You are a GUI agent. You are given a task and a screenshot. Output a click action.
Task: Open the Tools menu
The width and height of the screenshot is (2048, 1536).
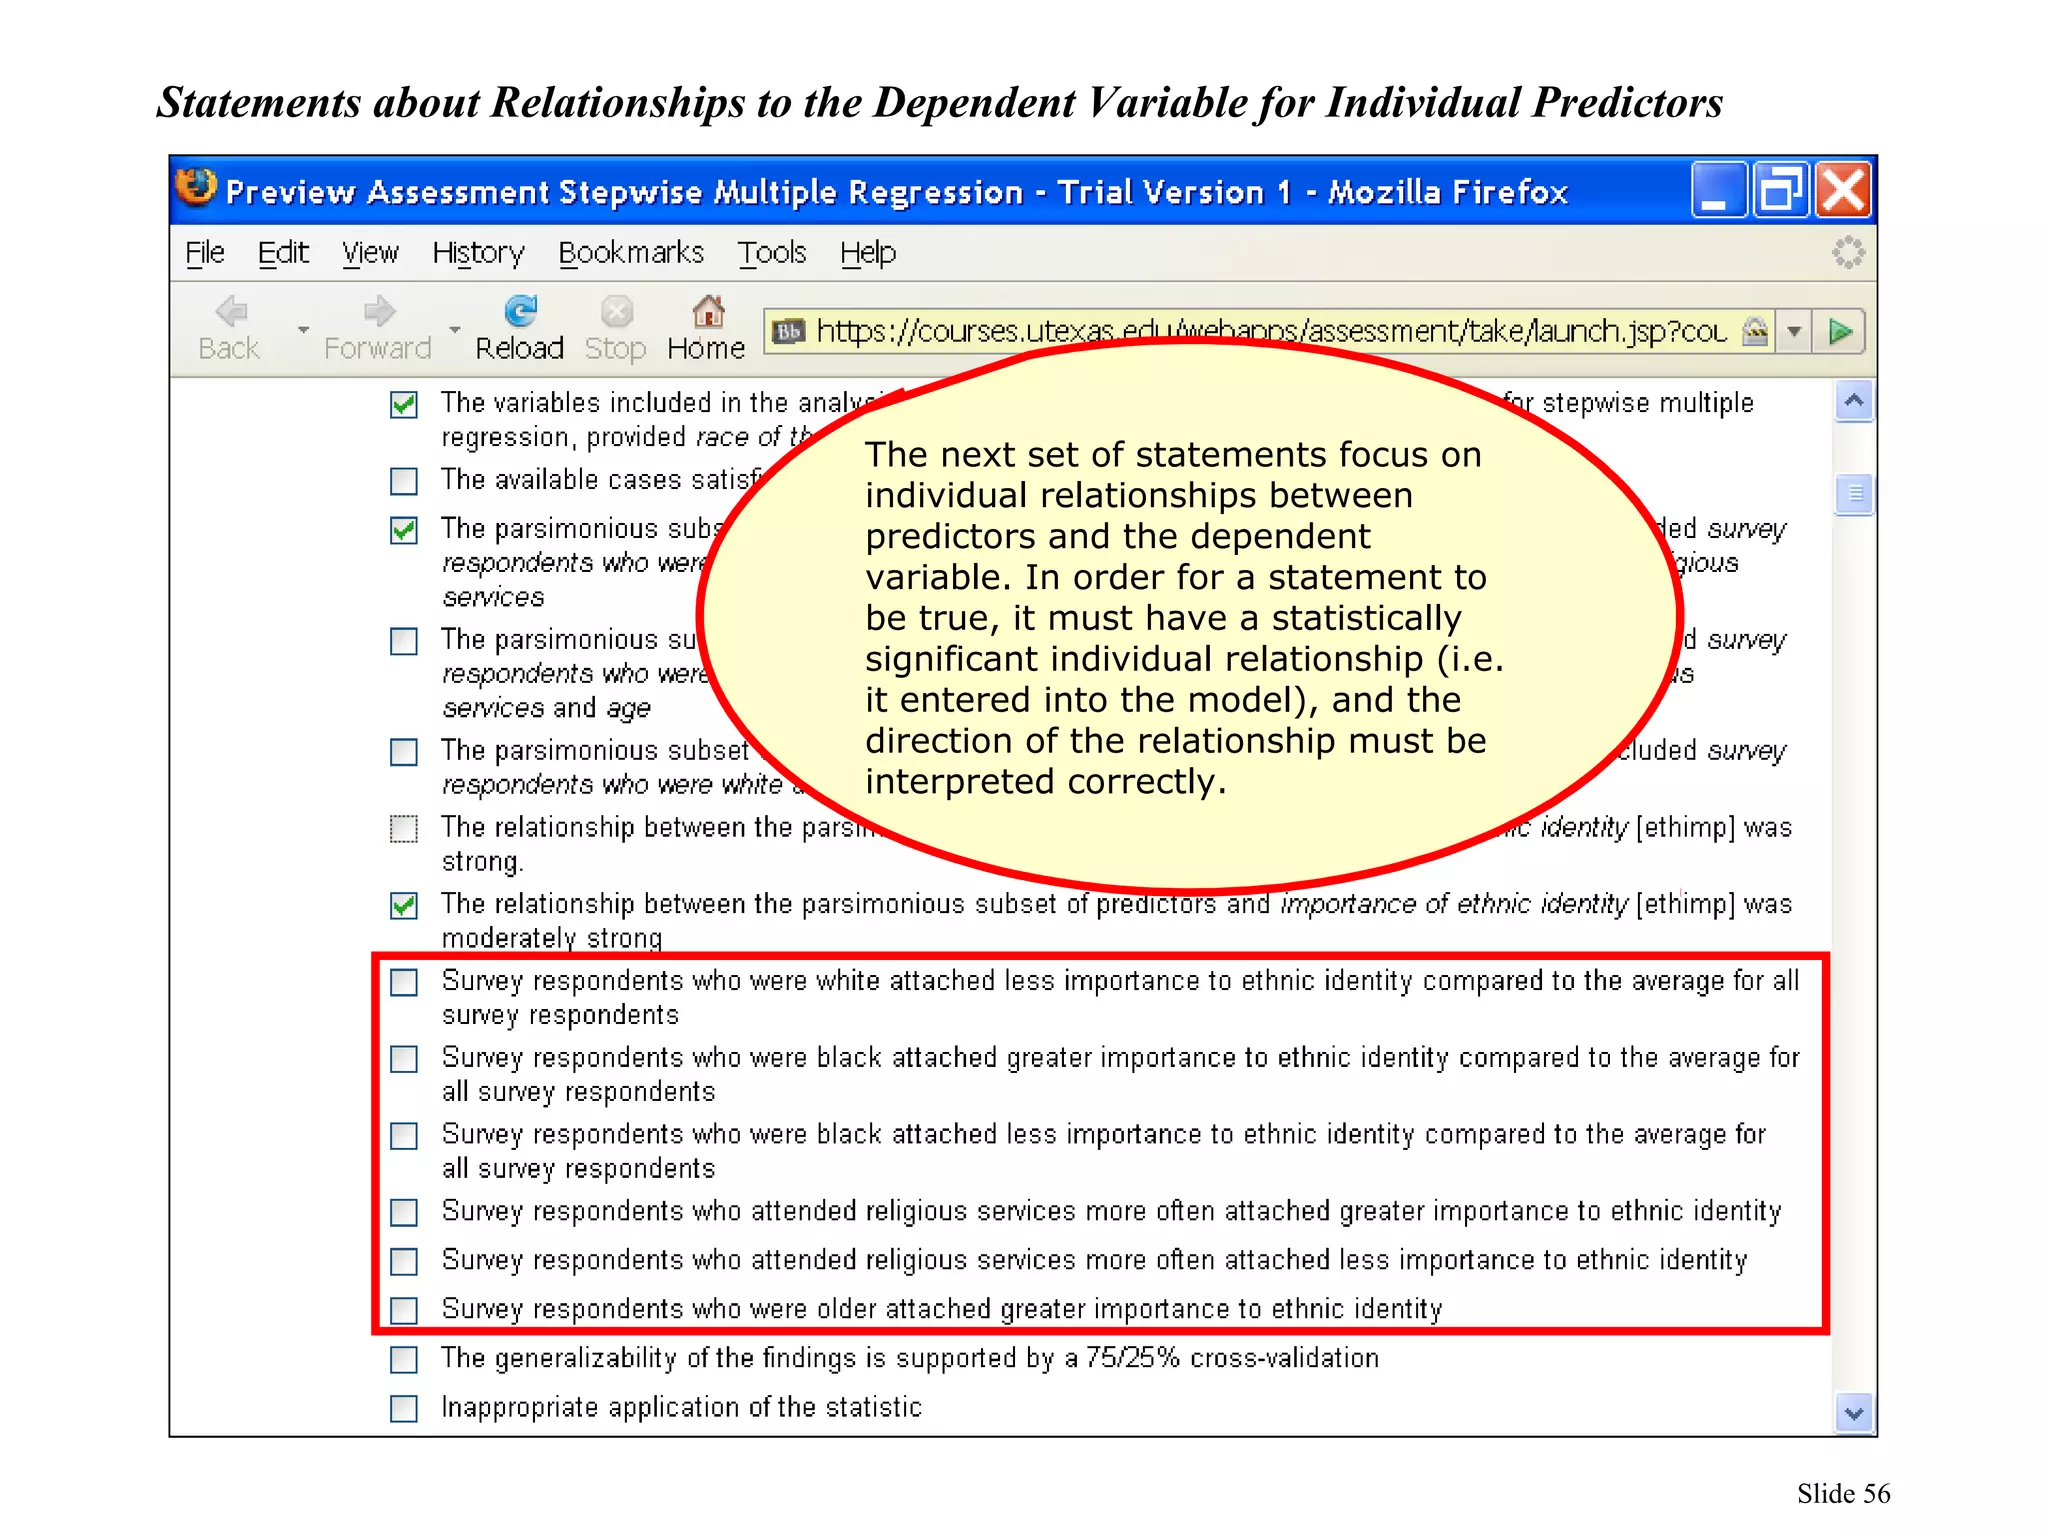[x=772, y=253]
